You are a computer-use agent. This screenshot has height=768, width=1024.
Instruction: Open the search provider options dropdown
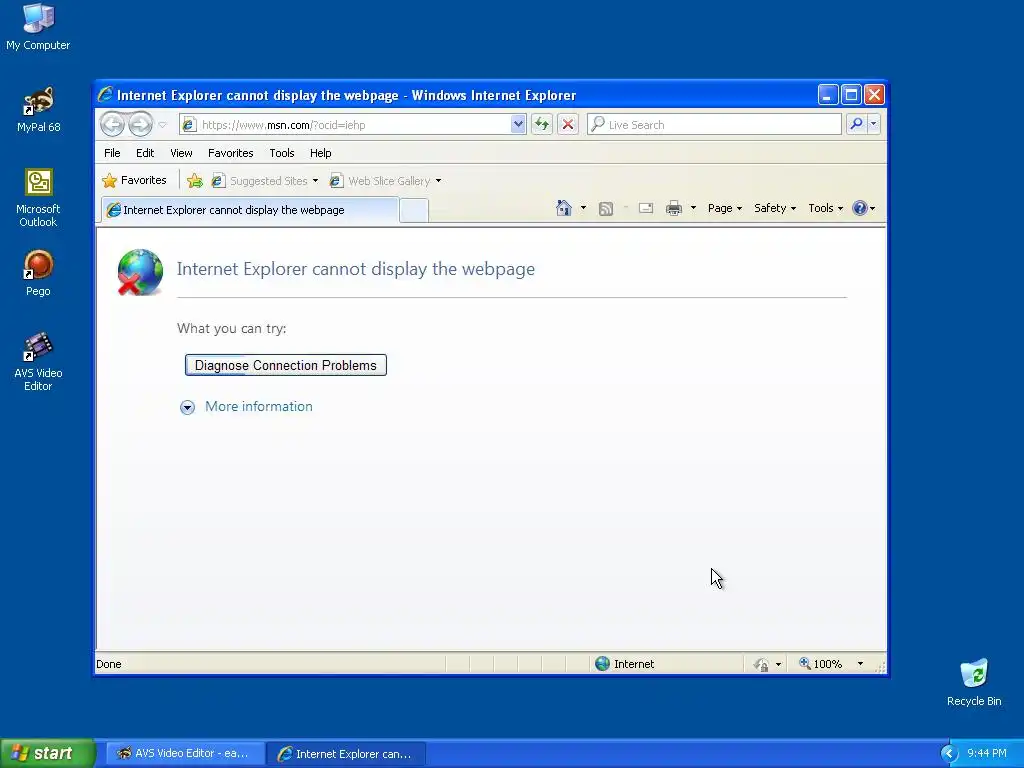pyautogui.click(x=874, y=123)
